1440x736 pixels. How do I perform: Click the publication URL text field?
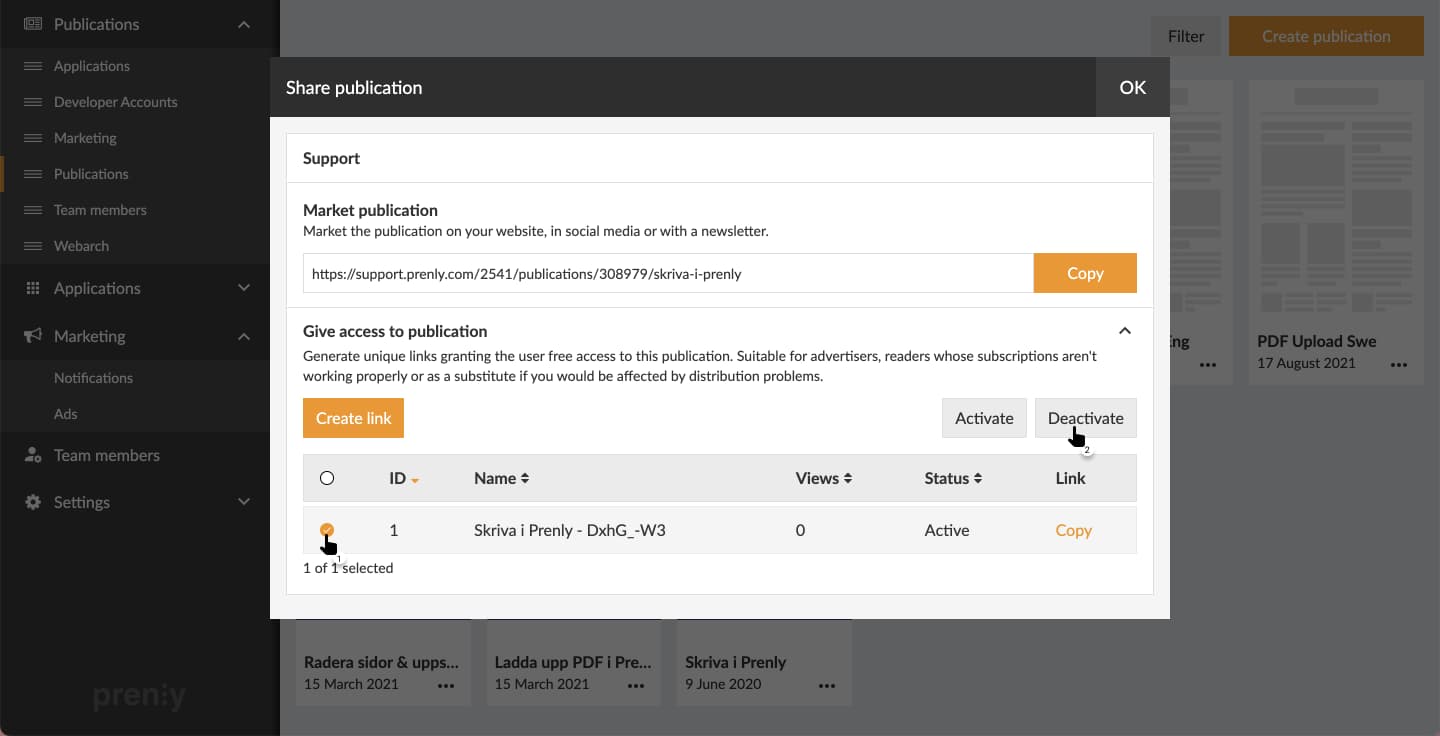pos(667,273)
